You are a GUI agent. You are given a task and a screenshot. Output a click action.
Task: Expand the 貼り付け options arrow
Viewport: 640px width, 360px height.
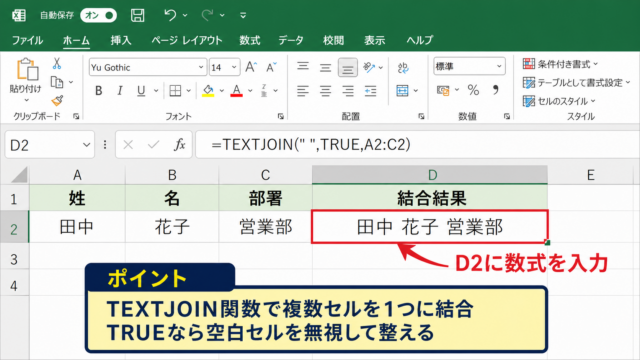coord(27,100)
